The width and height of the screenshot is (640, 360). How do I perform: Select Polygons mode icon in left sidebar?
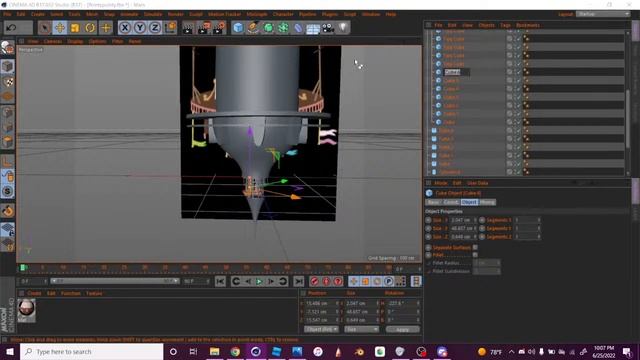coord(7,142)
